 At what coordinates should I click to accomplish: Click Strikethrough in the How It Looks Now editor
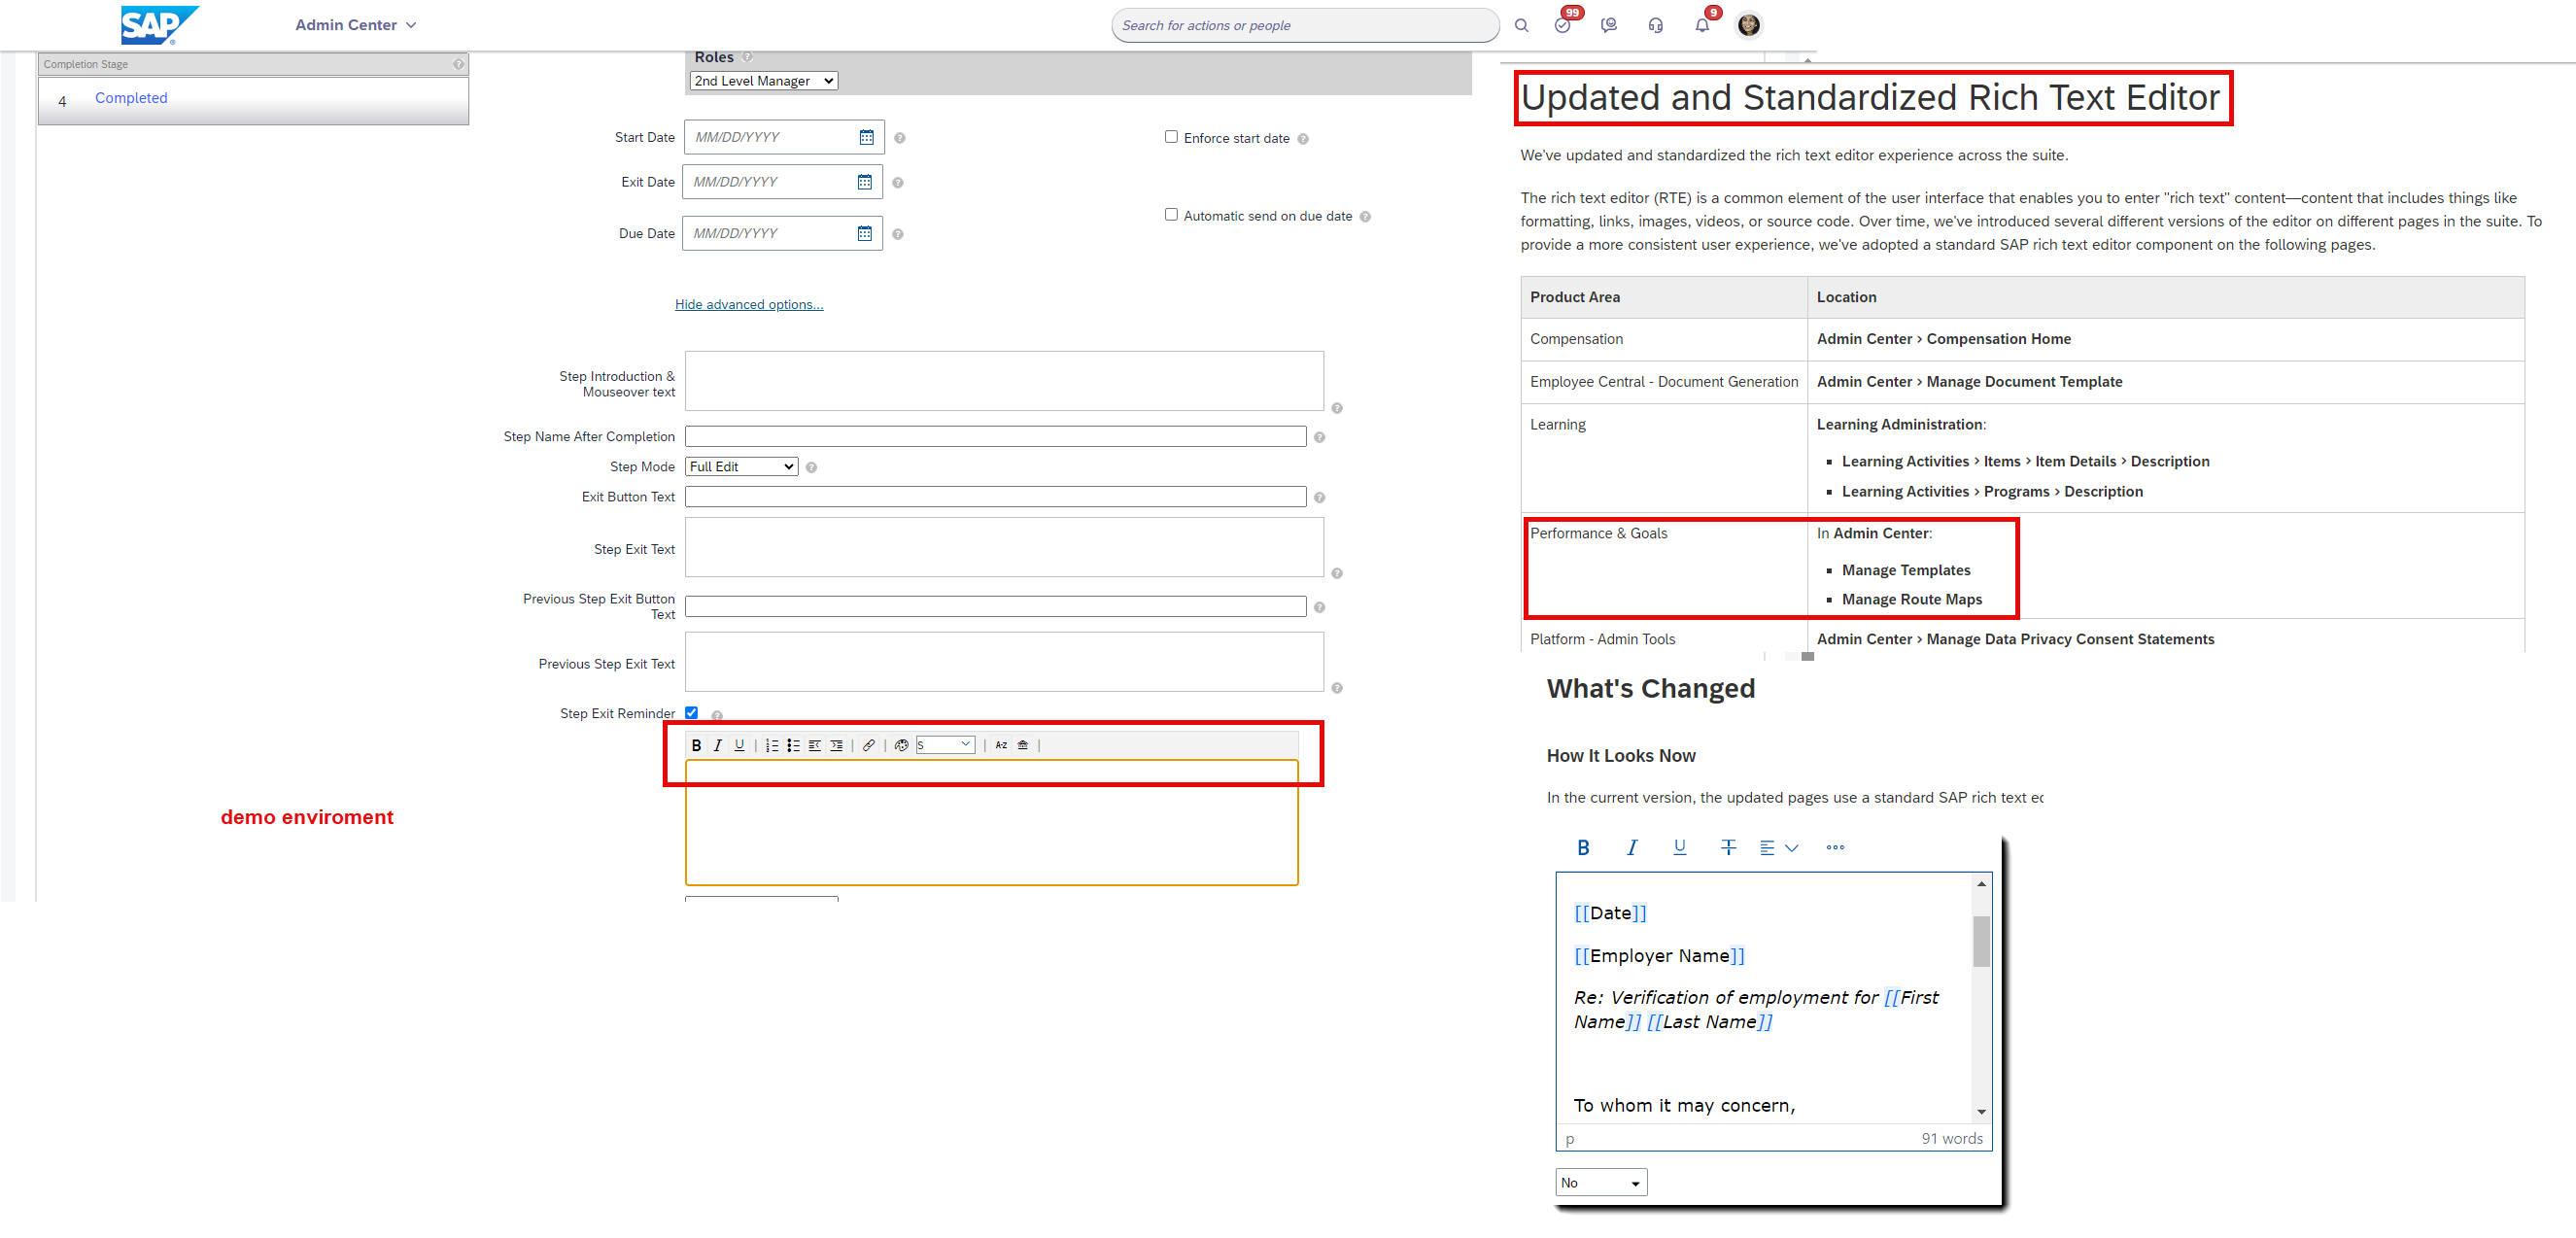point(1728,847)
